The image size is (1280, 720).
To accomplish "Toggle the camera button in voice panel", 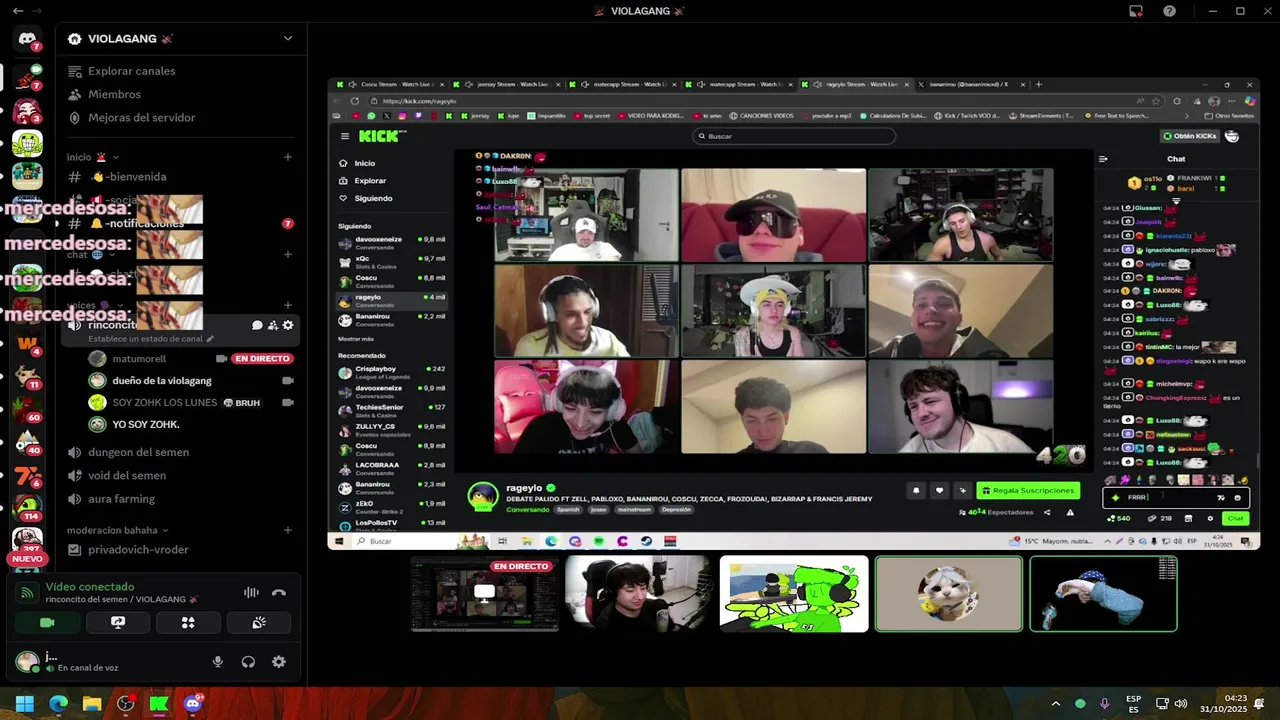I will (x=46, y=622).
